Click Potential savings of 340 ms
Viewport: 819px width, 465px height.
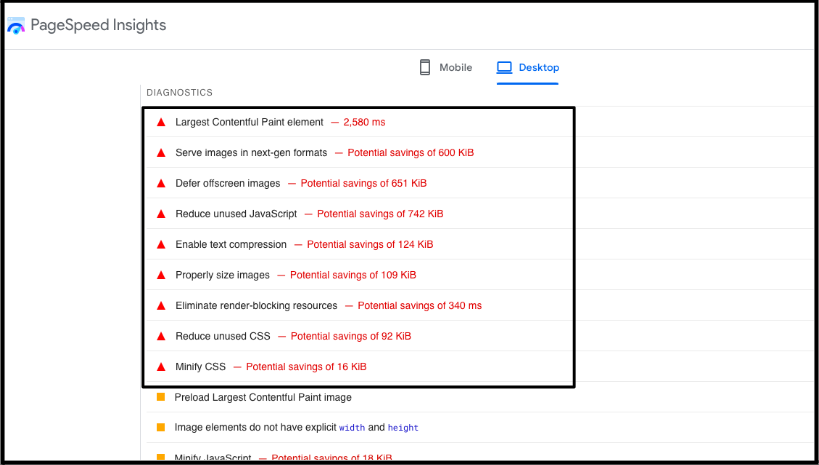pos(419,306)
